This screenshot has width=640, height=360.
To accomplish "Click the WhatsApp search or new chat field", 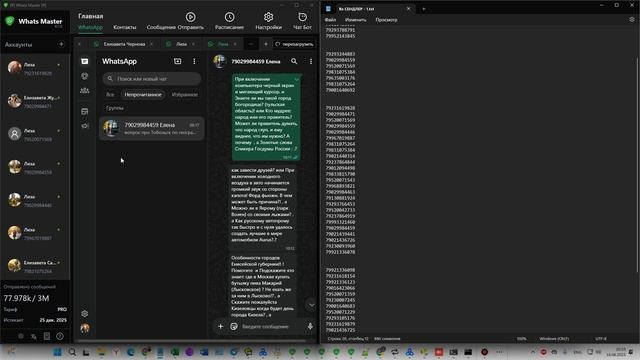I will 151,78.
